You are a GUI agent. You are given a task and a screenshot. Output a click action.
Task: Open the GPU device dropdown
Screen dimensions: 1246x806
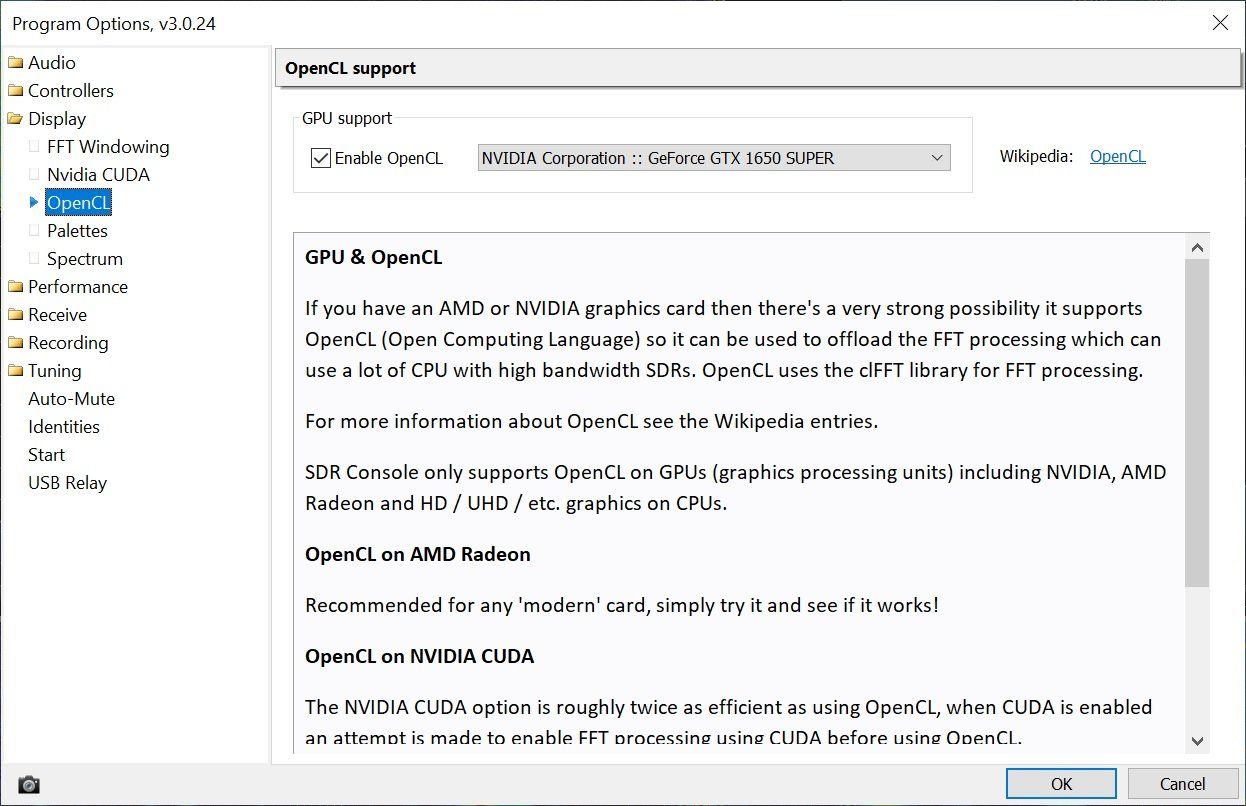coord(714,158)
